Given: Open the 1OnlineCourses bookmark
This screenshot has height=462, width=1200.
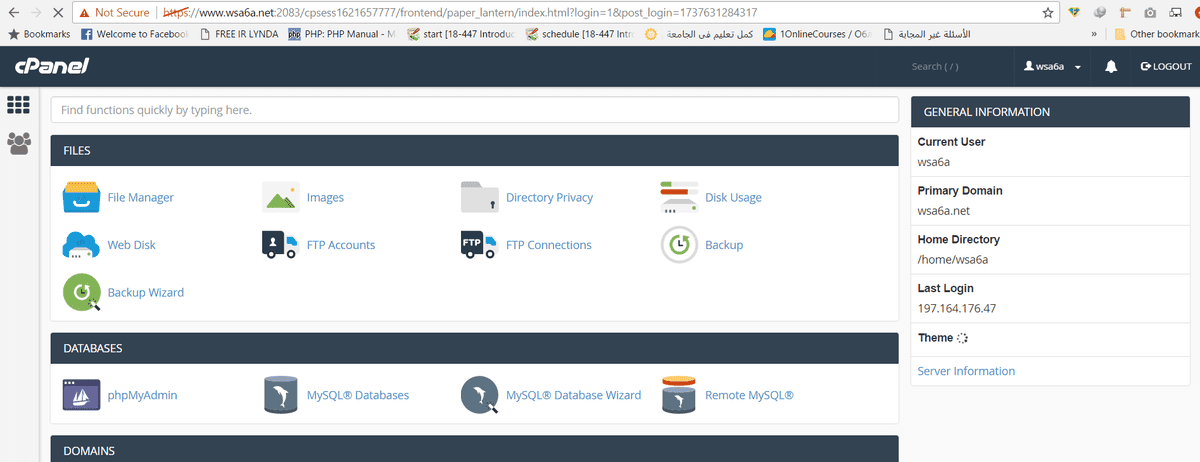Looking at the screenshot, I should pos(817,34).
